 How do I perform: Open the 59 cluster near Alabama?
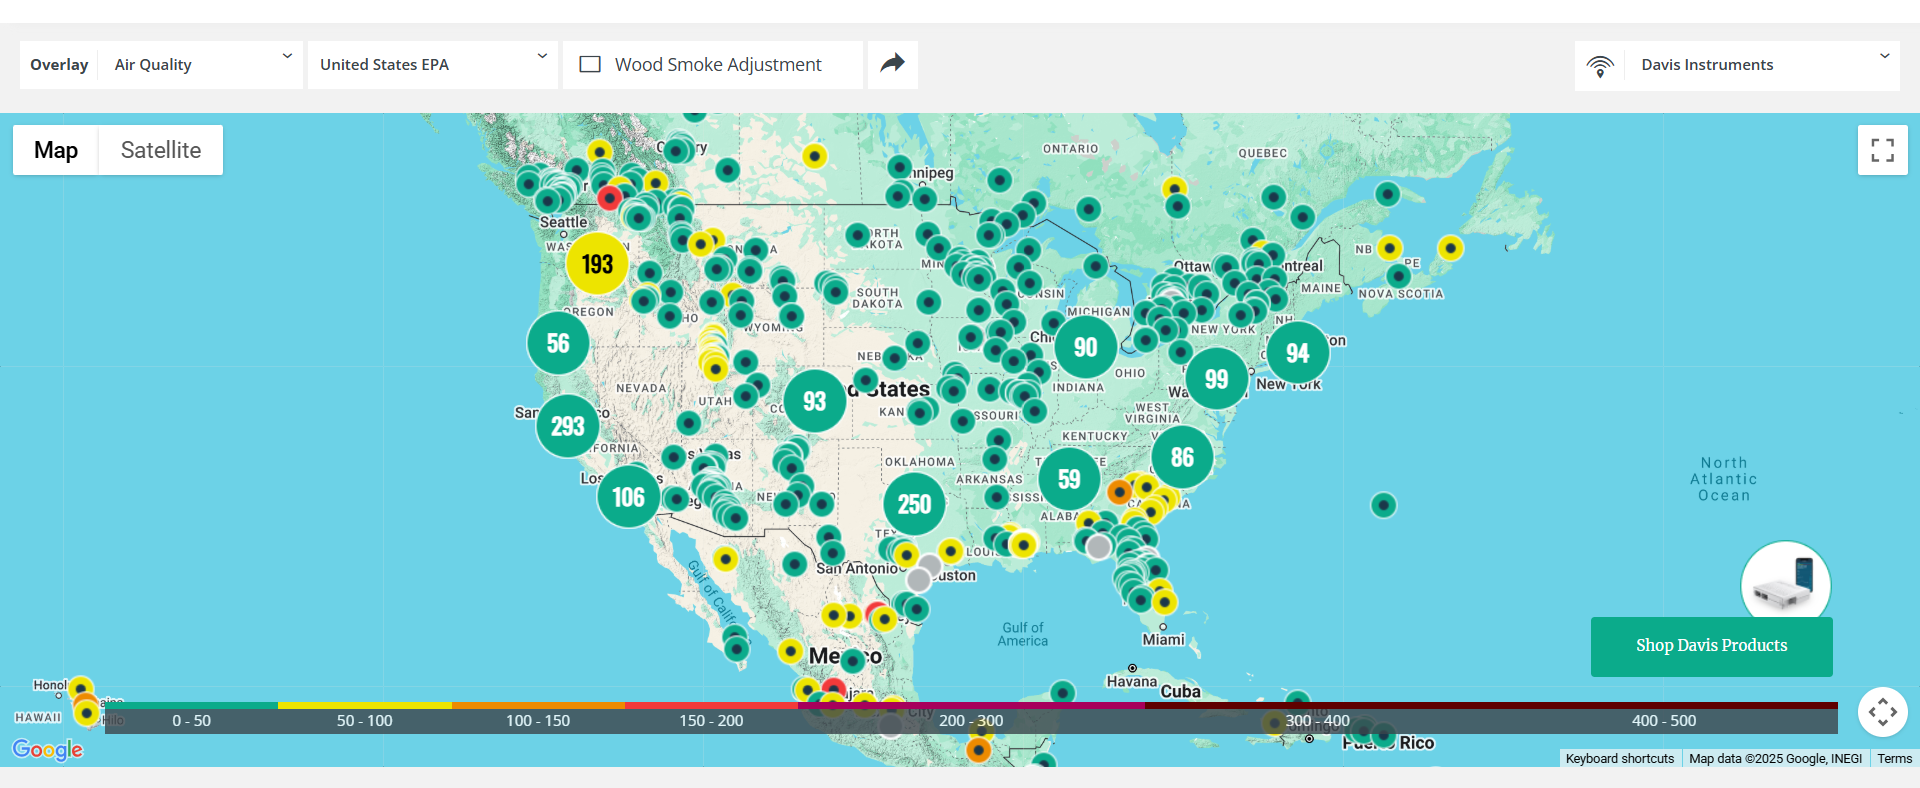[1069, 479]
